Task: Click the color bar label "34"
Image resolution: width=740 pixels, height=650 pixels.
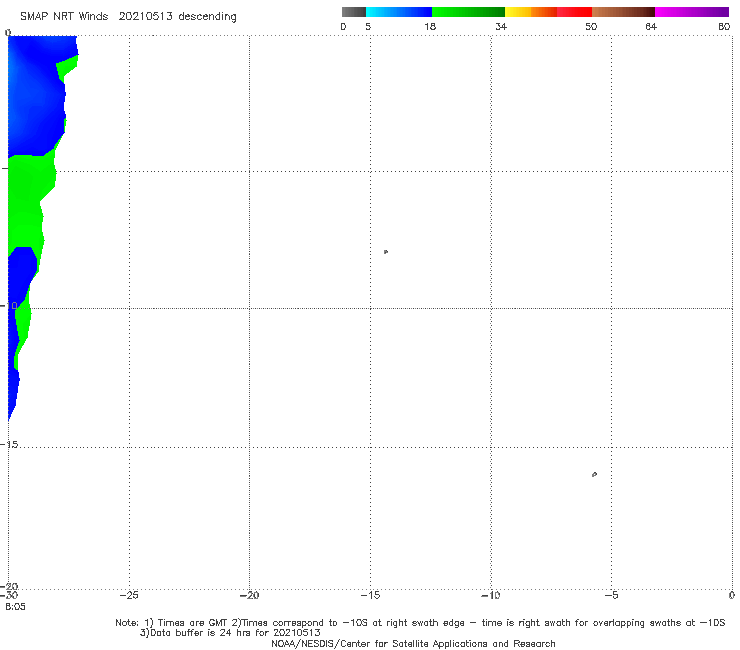Action: [501, 27]
